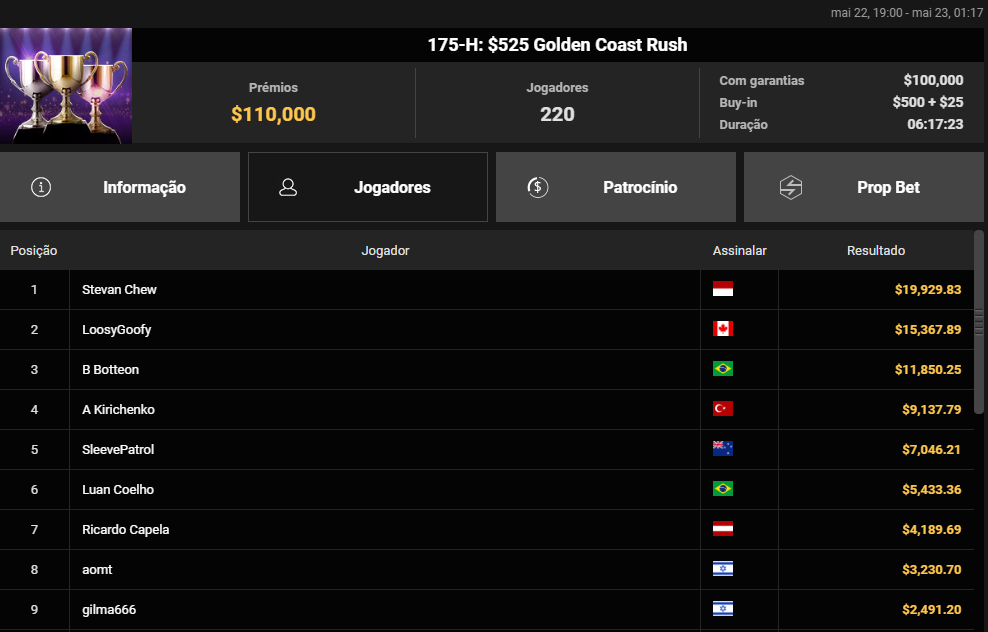Click the dollar coin icon on Patrocínio

coord(537,187)
